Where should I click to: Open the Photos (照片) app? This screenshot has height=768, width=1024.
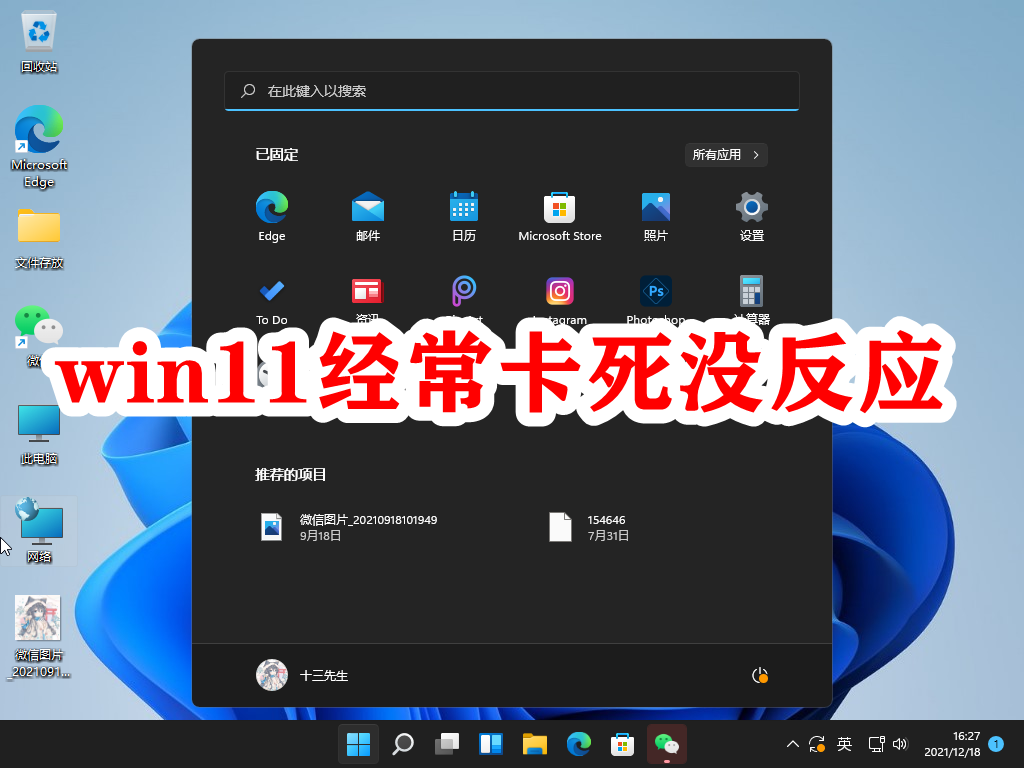[x=656, y=216]
